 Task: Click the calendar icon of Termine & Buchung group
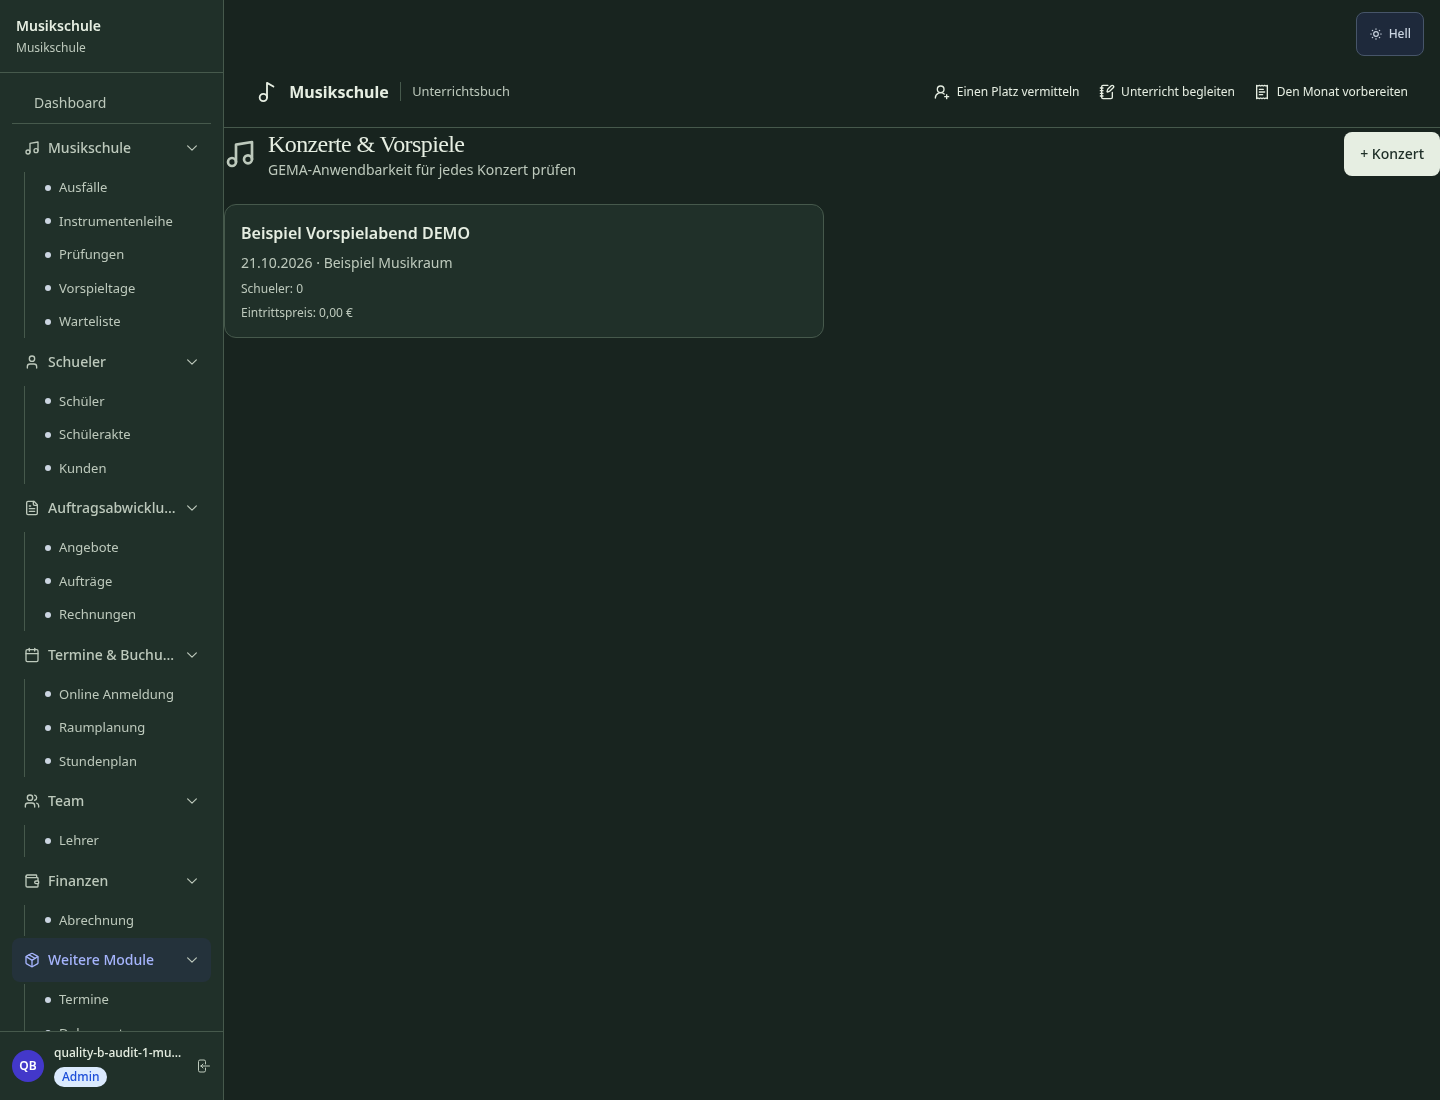tap(32, 655)
